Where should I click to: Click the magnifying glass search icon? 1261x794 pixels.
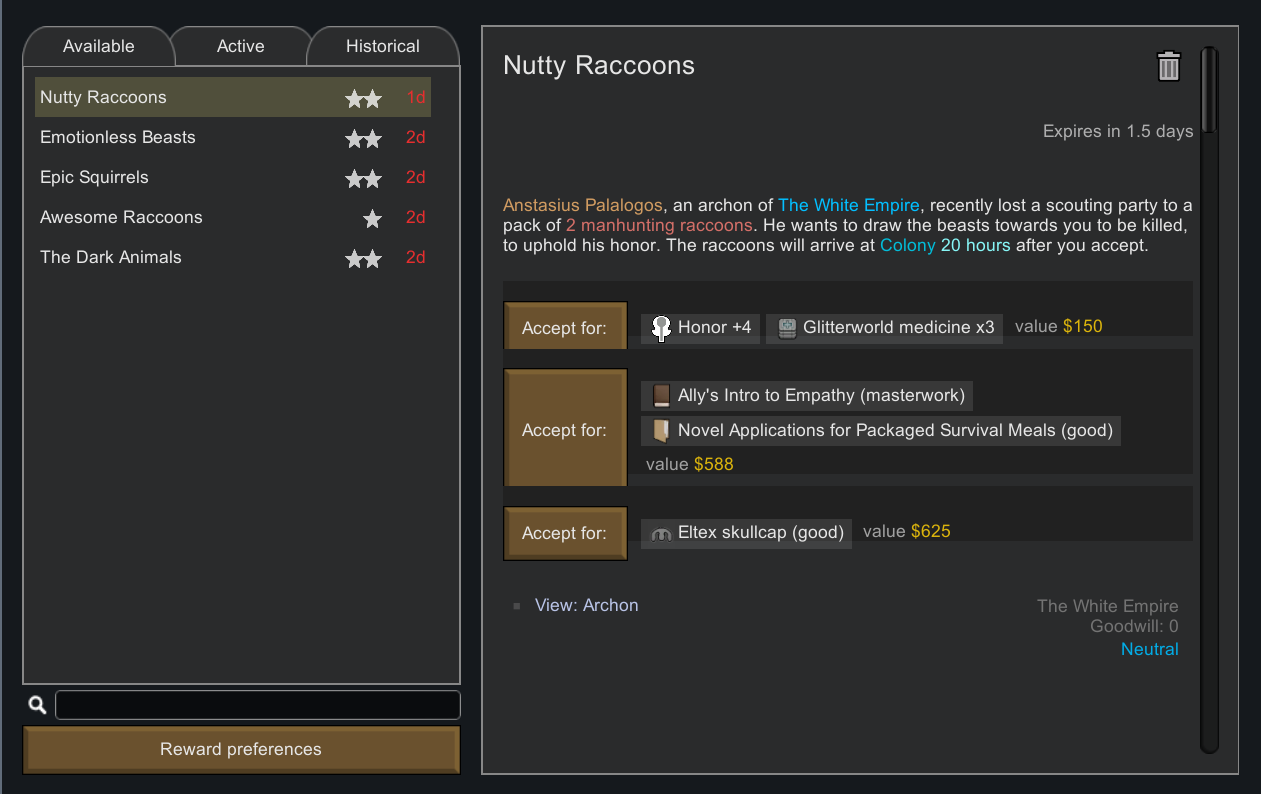point(37,705)
